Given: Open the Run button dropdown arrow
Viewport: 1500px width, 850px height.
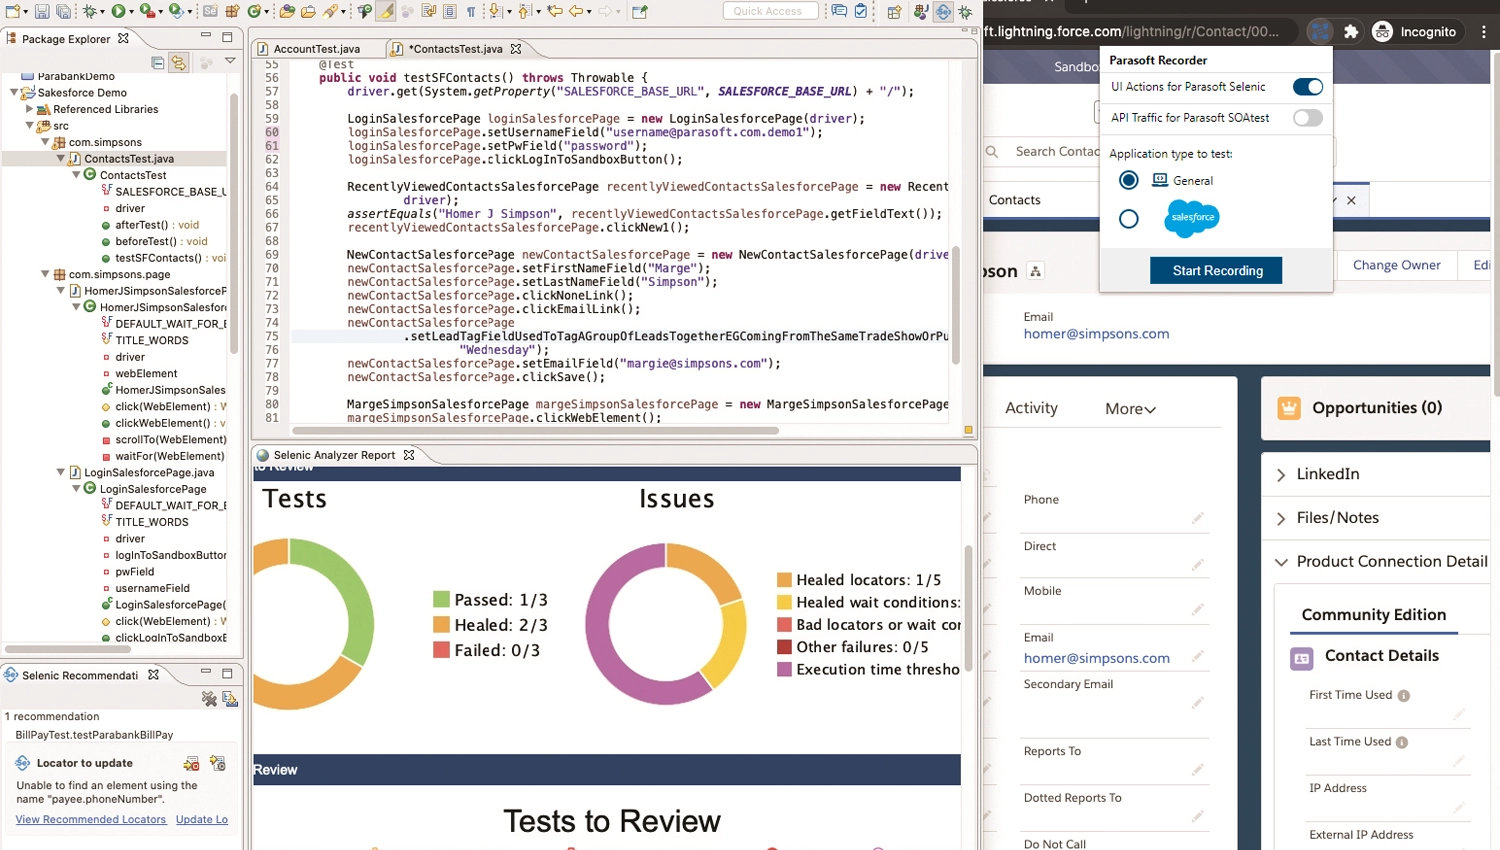Looking at the screenshot, I should (x=132, y=12).
